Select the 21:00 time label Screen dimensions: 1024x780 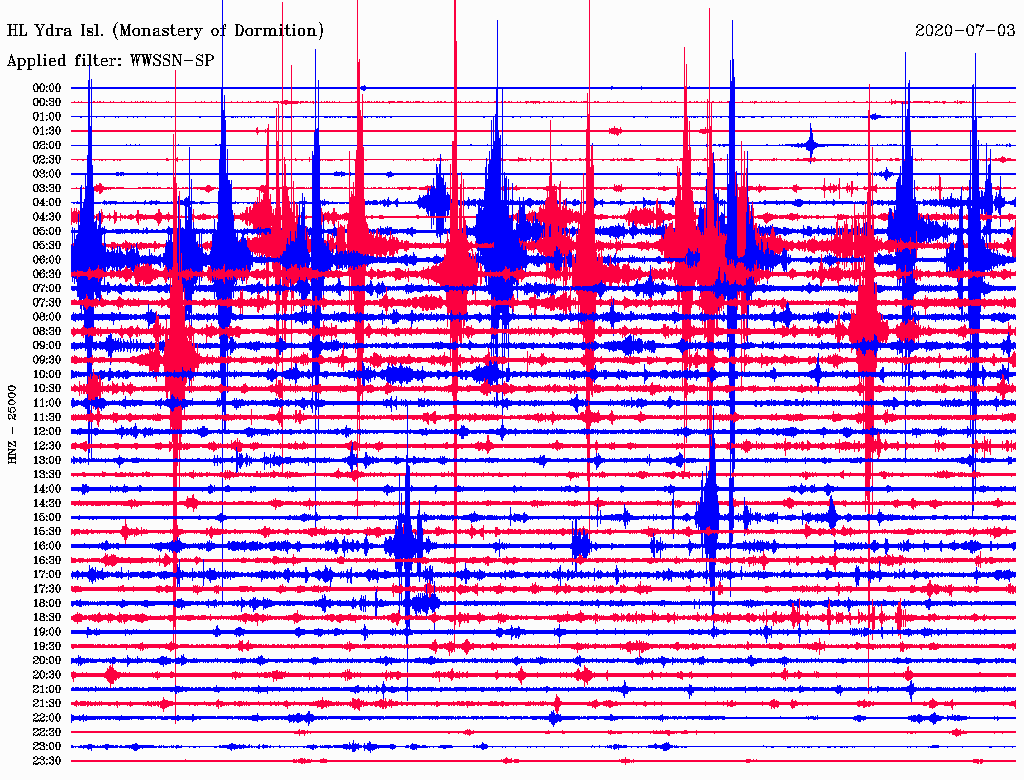47,689
